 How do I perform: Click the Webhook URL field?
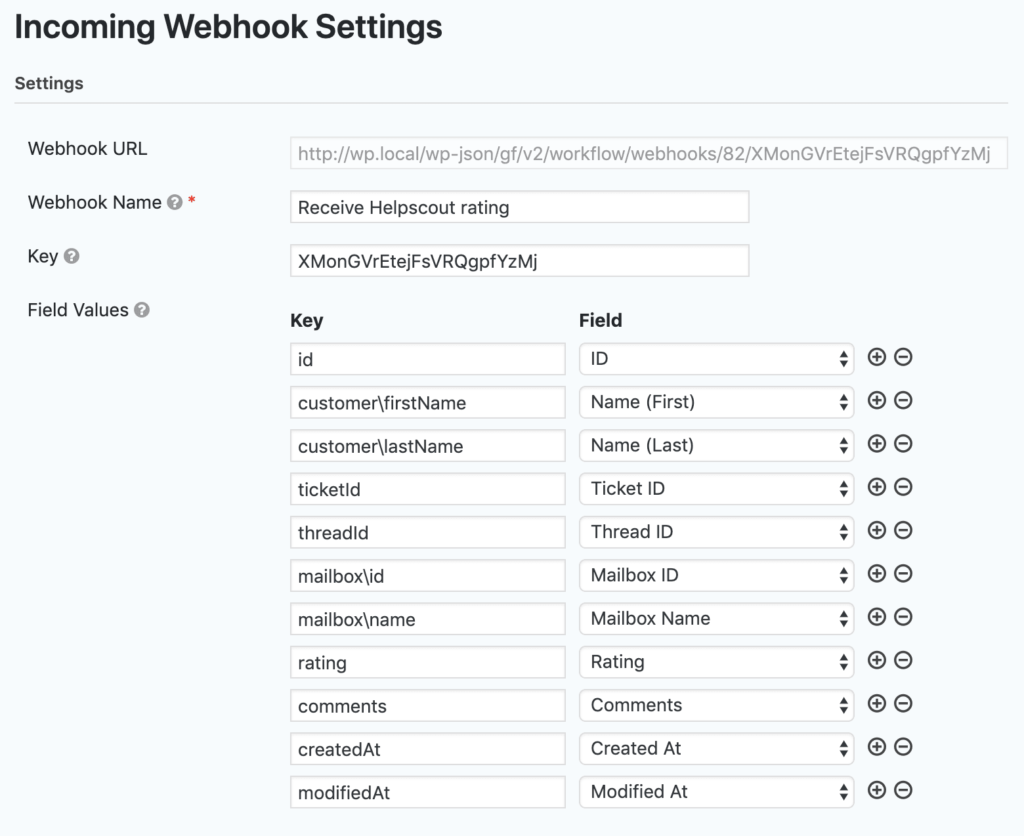[x=648, y=153]
